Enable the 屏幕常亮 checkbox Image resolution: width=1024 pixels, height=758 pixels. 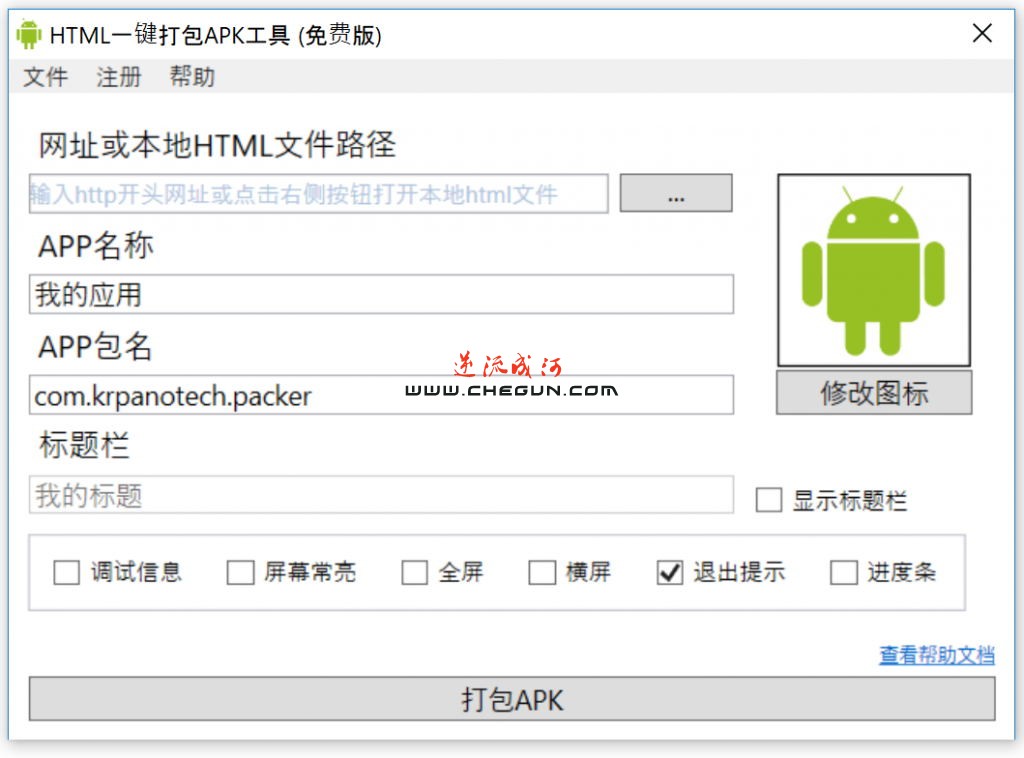[240, 573]
